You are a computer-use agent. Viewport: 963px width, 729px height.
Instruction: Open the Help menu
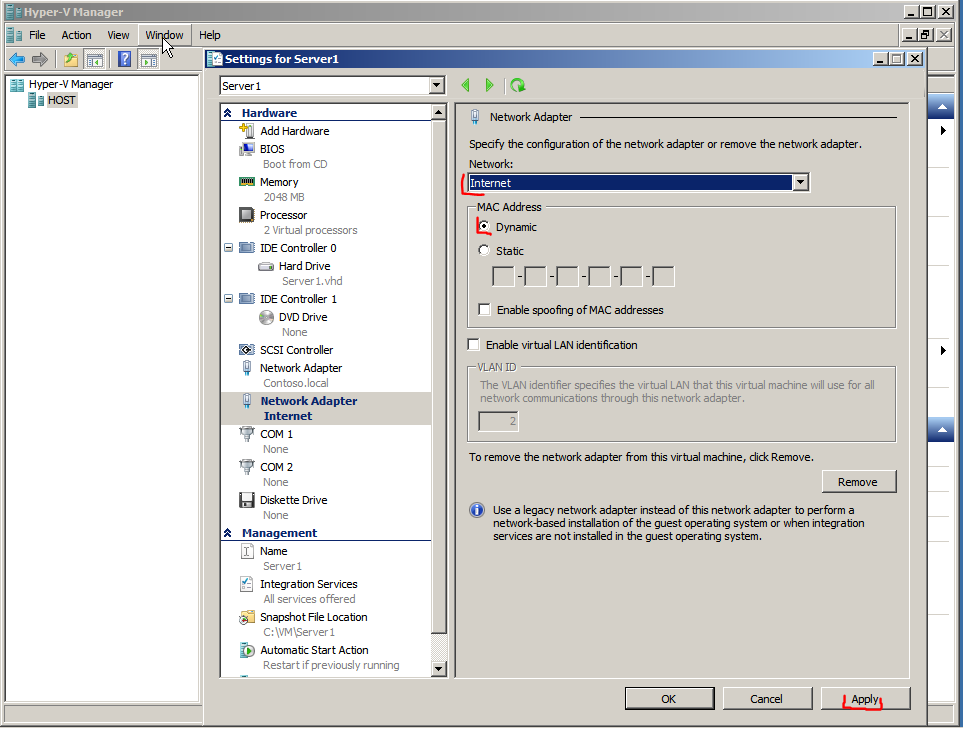click(x=209, y=35)
